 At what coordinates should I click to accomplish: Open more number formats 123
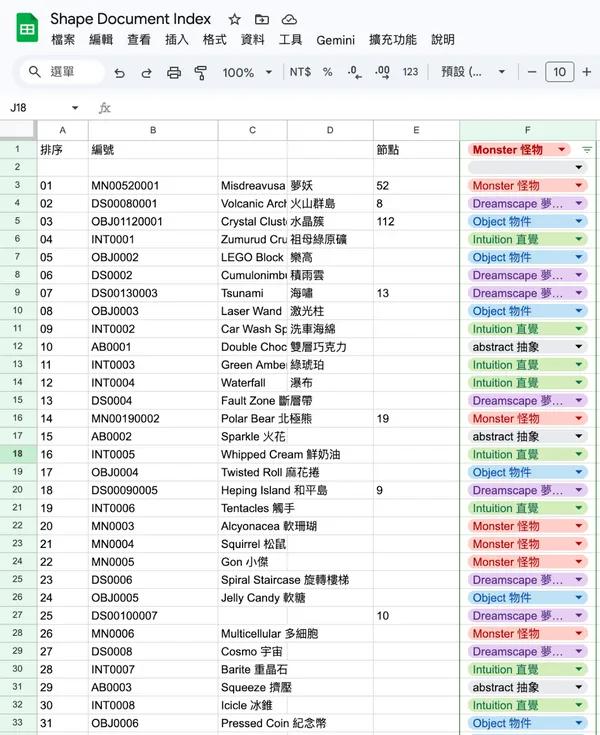tap(410, 72)
